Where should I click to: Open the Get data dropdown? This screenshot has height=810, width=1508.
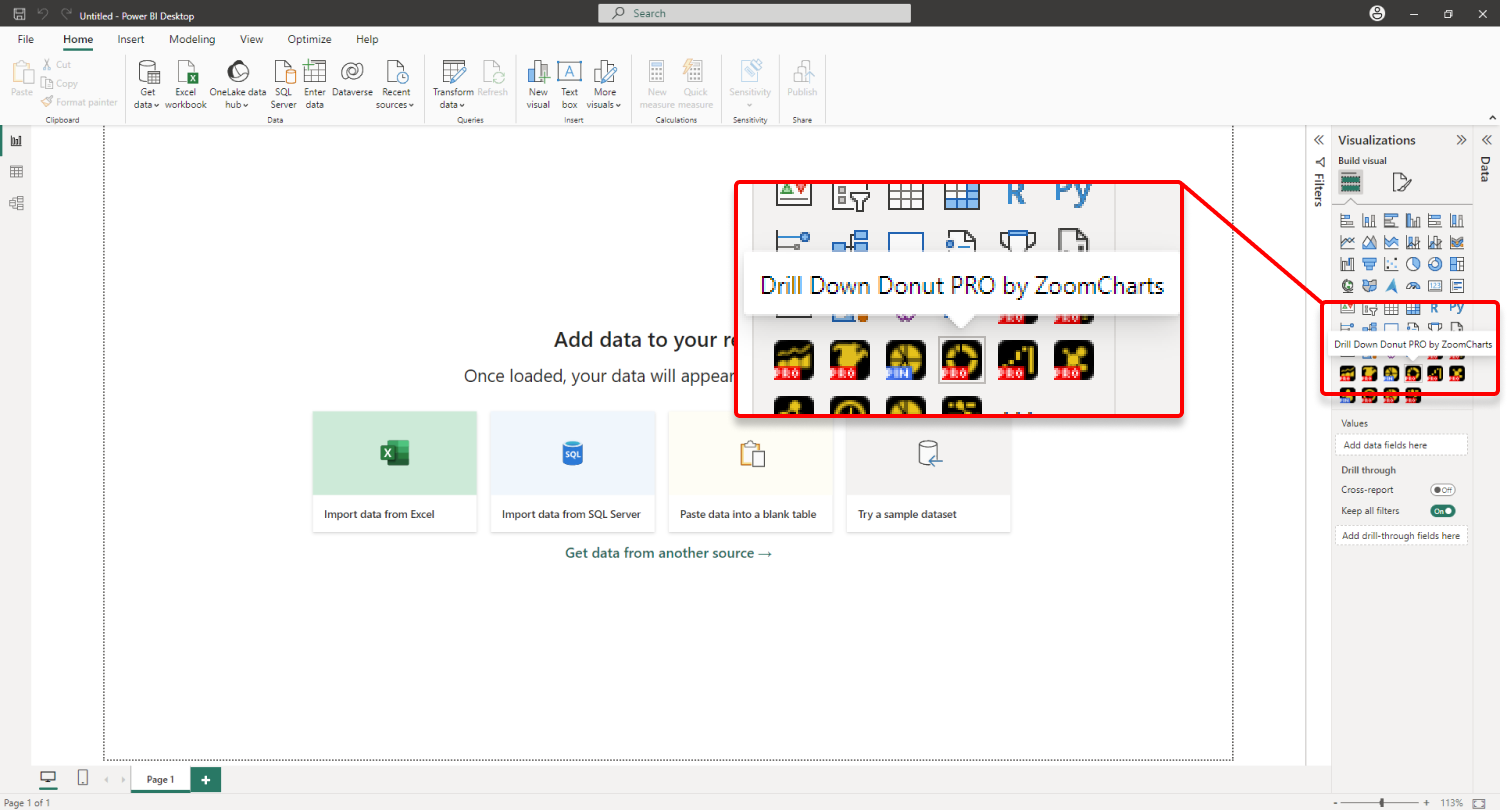147,85
